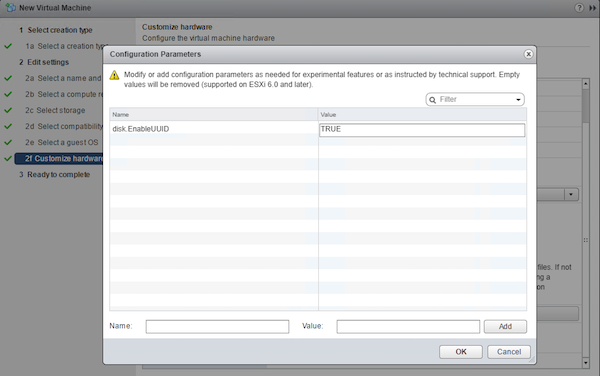Image resolution: width=600 pixels, height=376 pixels.
Task: Click the New Virtual Machine title icon
Action: [x=10, y=7]
